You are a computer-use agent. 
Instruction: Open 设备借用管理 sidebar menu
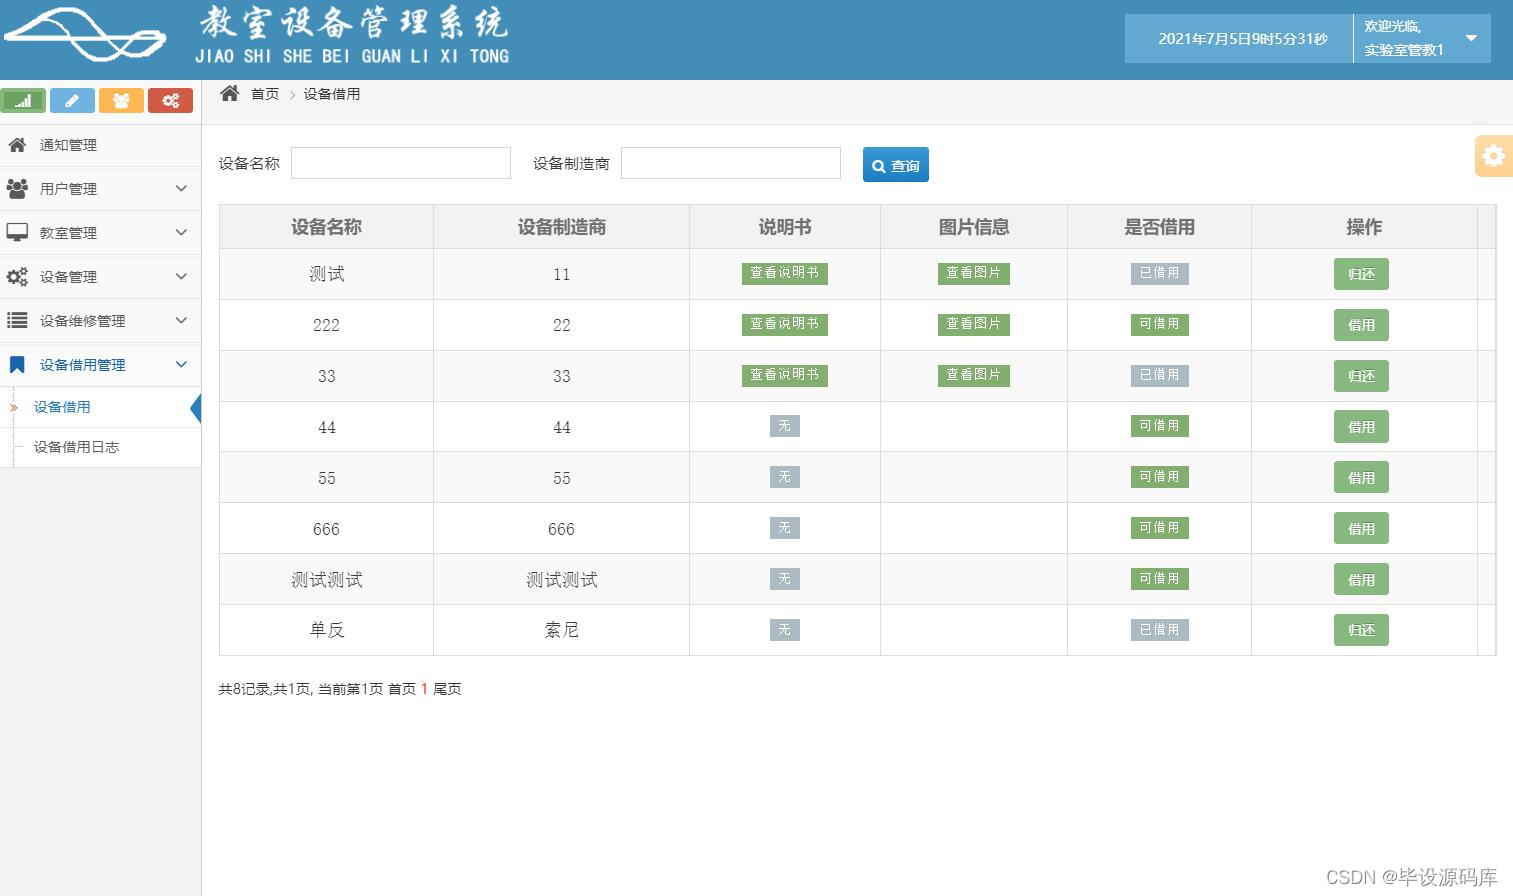pos(100,365)
